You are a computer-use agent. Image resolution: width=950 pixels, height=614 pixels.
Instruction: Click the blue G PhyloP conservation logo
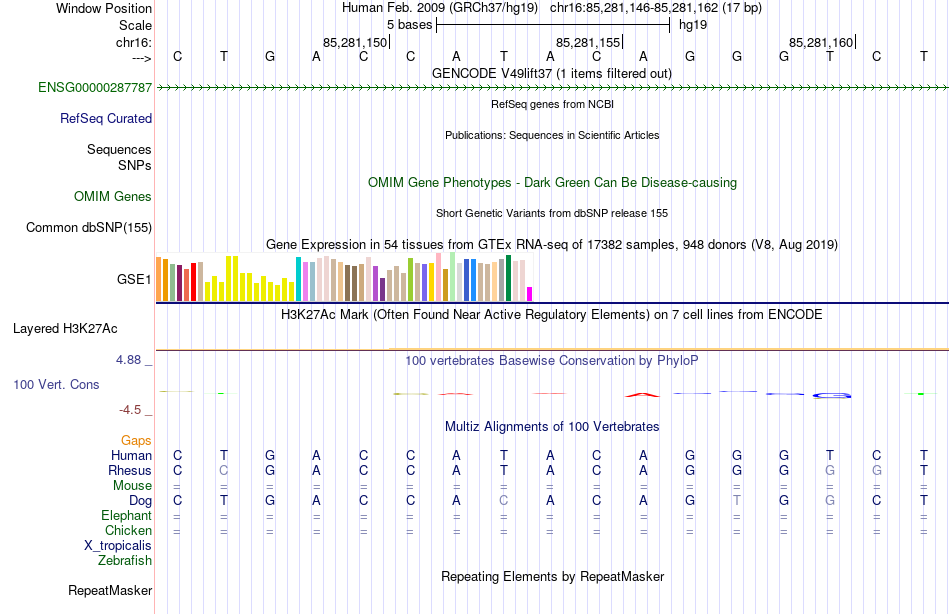click(x=832, y=395)
